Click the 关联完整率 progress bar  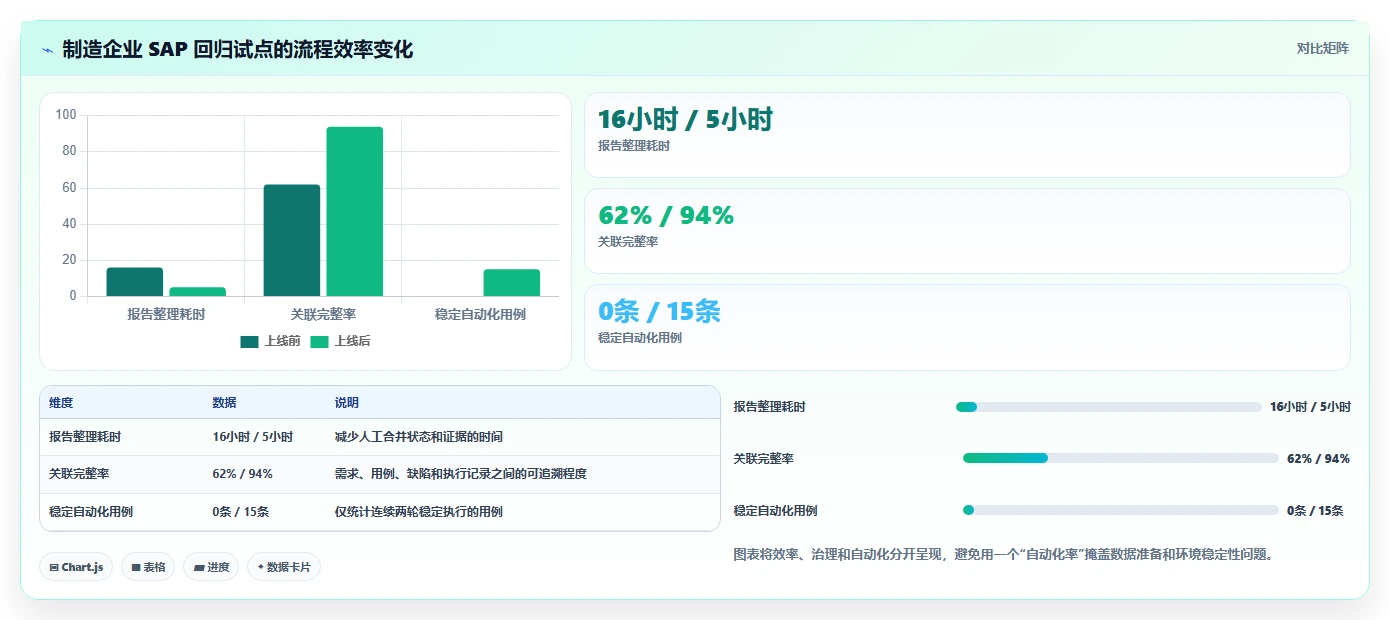[1121, 458]
